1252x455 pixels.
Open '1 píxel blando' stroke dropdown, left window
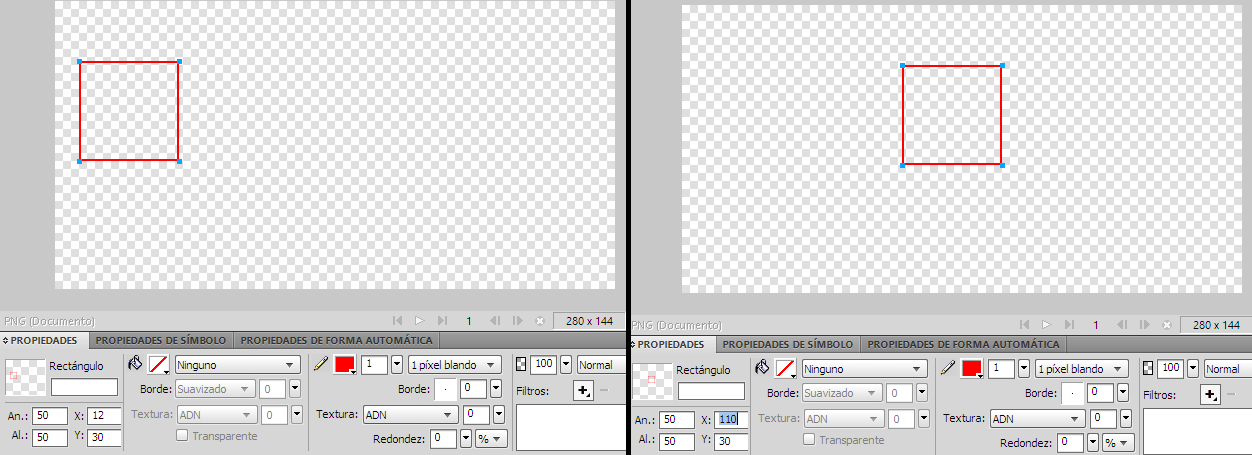(x=455, y=365)
